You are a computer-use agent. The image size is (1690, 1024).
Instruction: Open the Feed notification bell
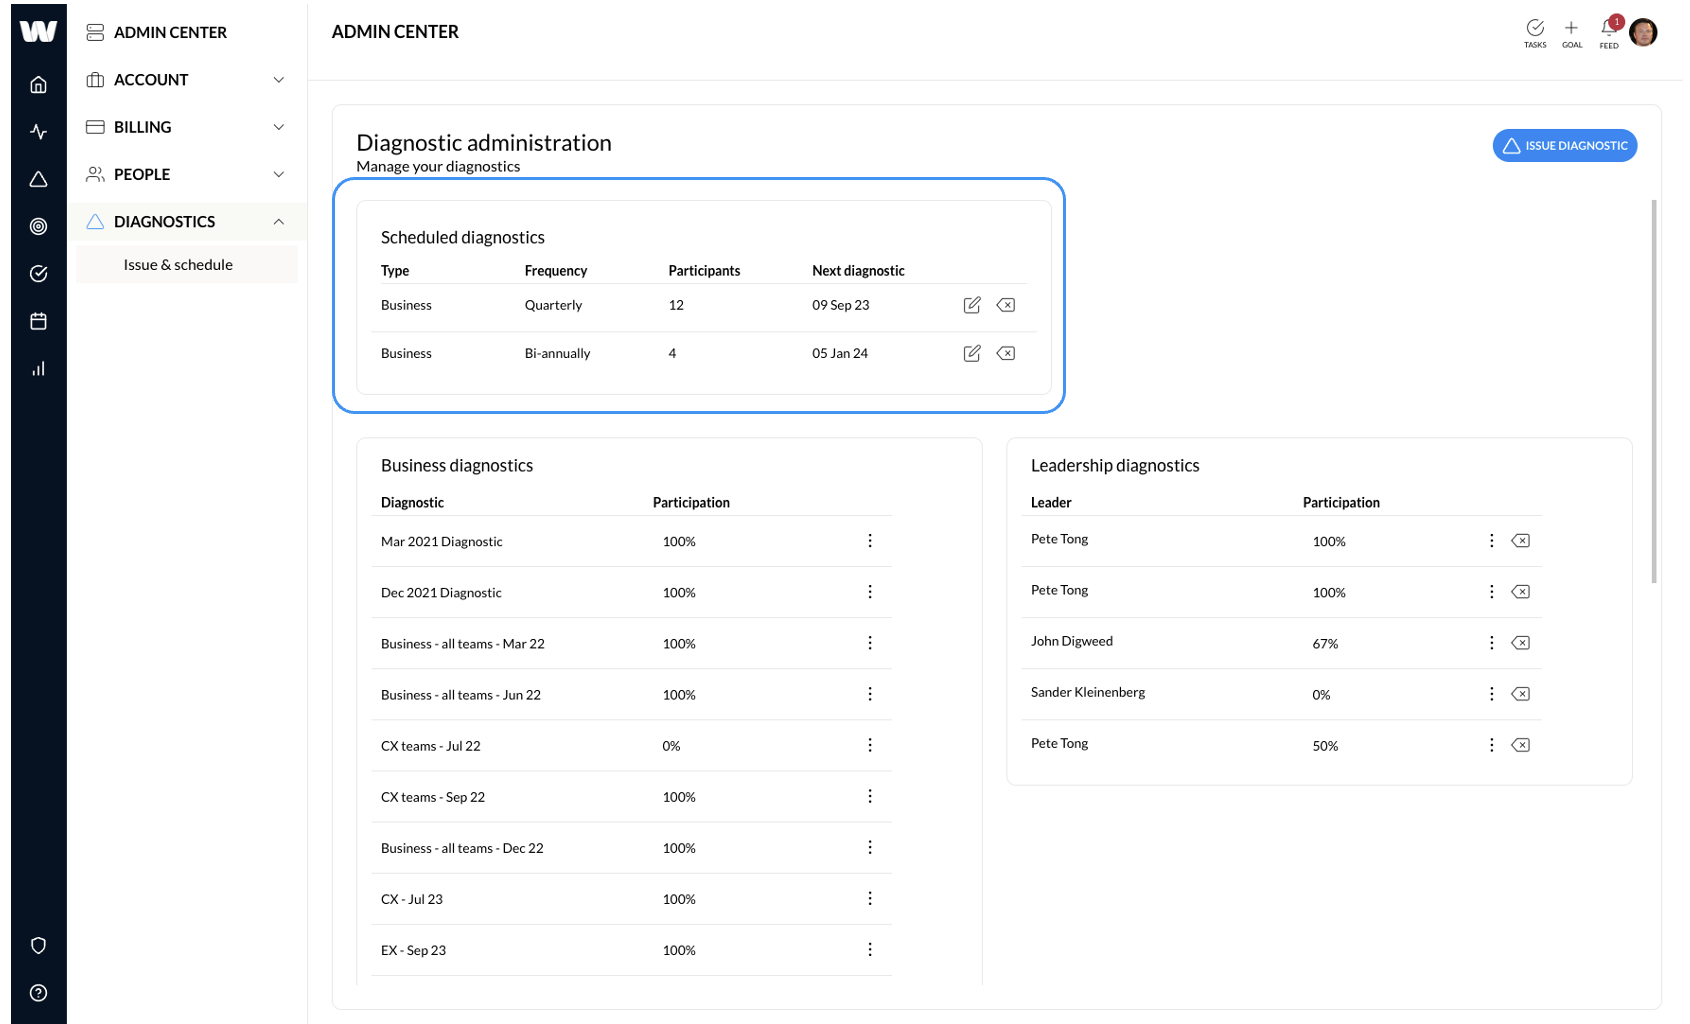pos(1609,33)
